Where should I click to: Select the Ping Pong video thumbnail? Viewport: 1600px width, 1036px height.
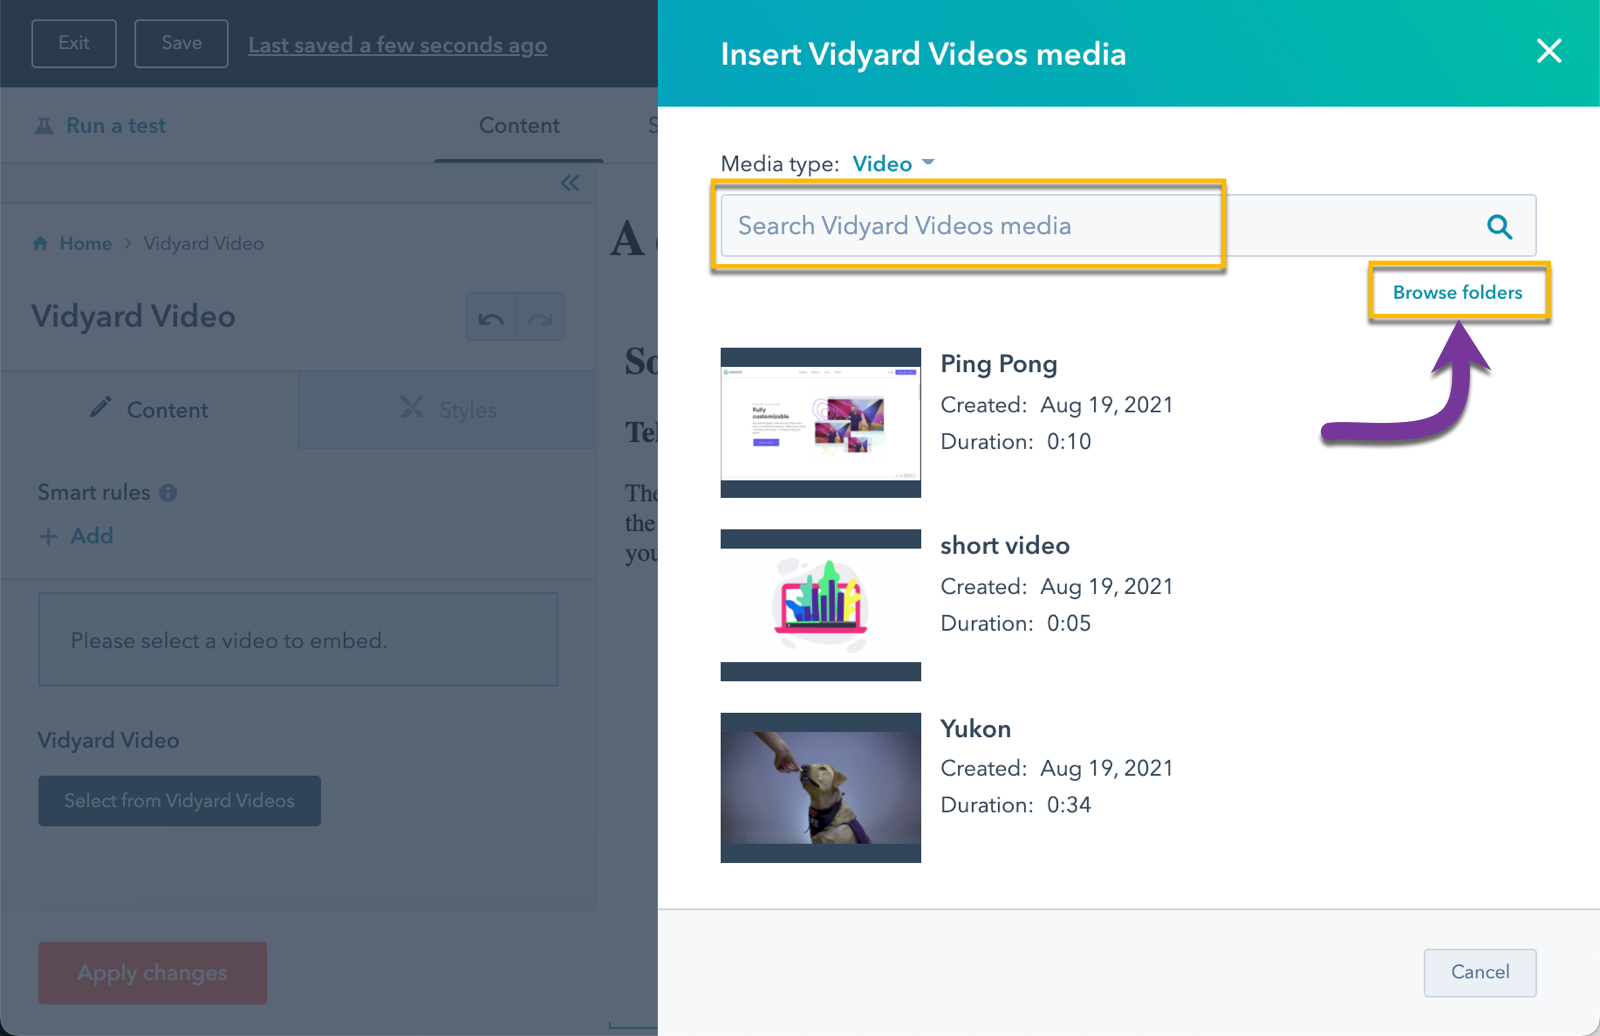(x=820, y=423)
